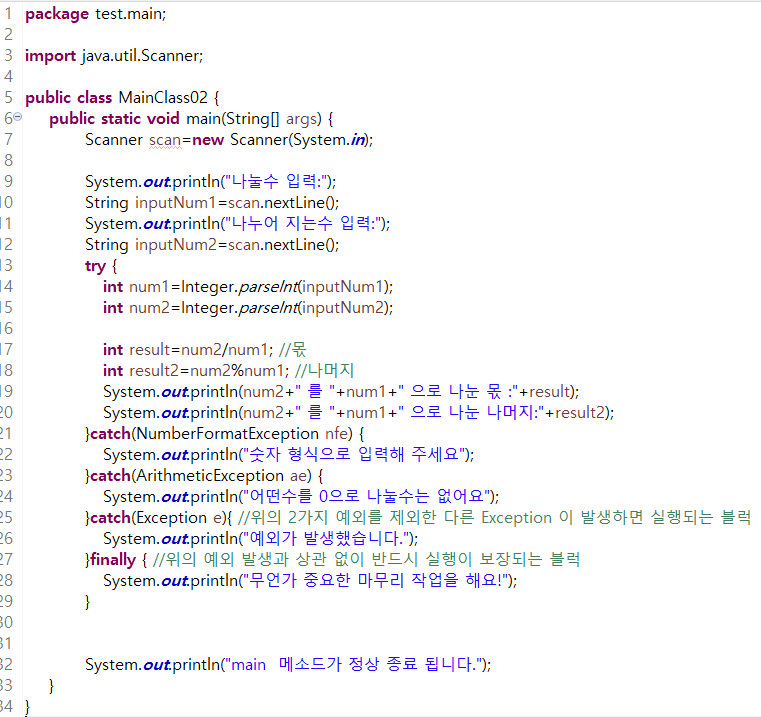This screenshot has height=717, width=761.
Task: Click the comment '//나머지'
Action: click(324, 371)
